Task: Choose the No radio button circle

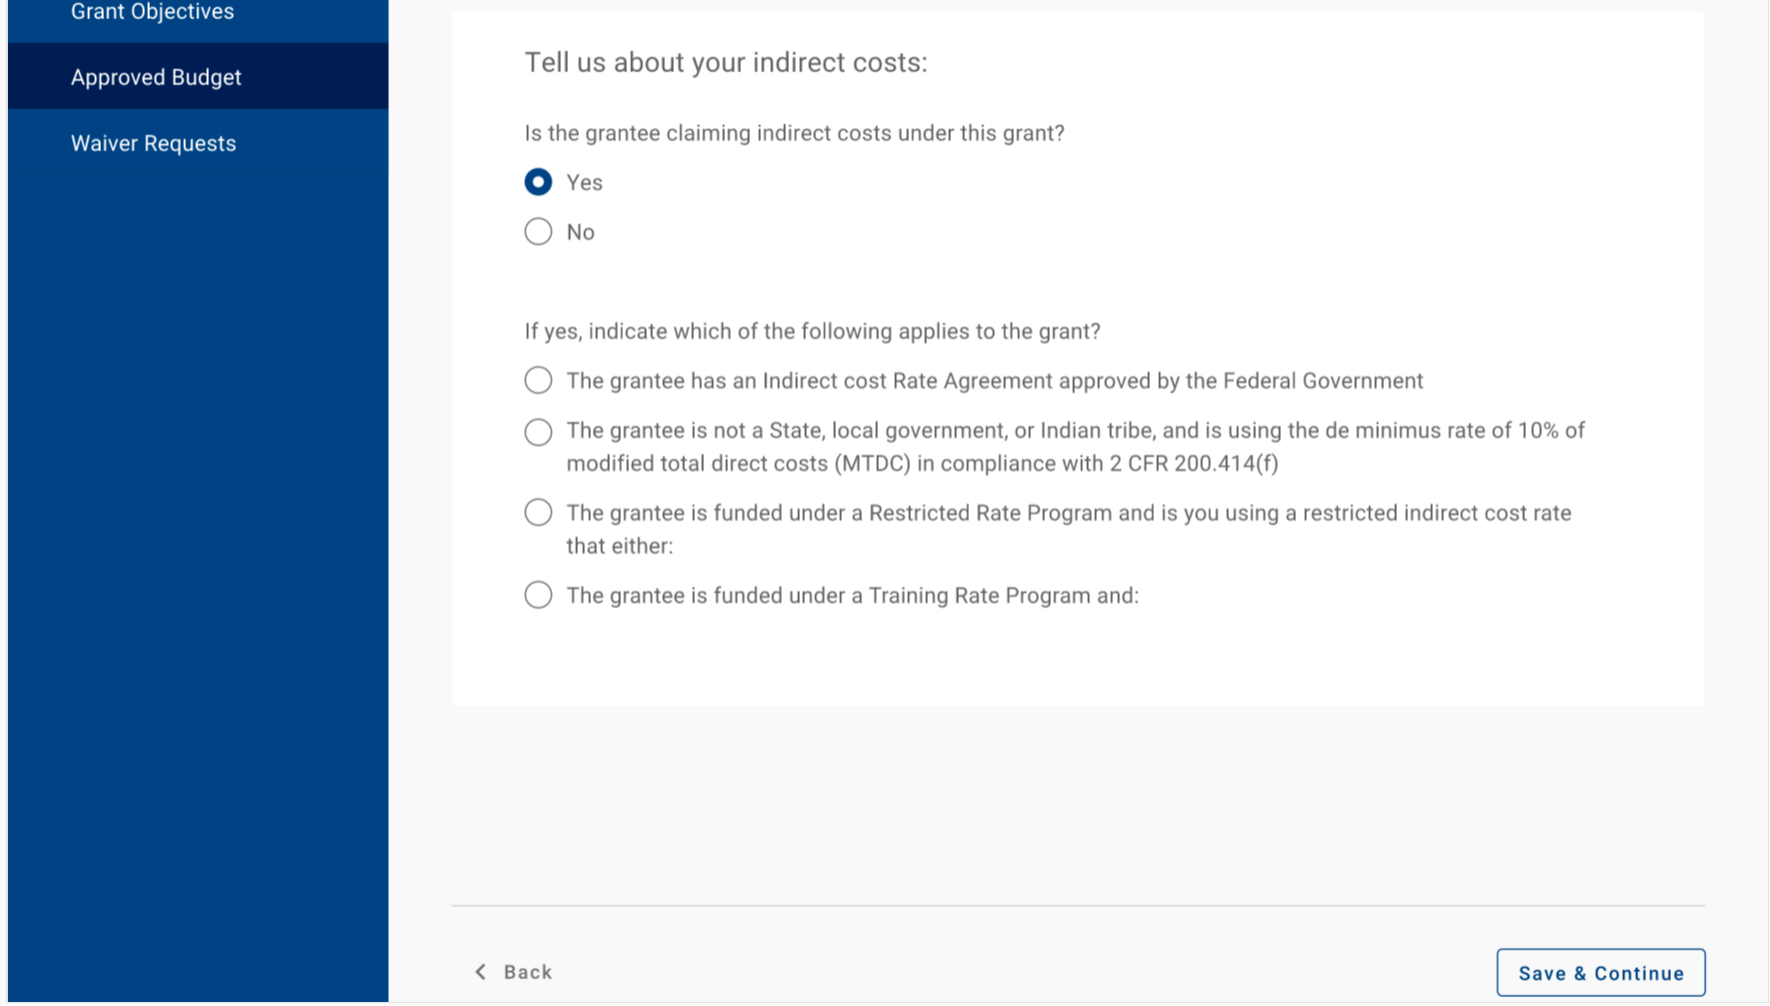Action: click(538, 232)
